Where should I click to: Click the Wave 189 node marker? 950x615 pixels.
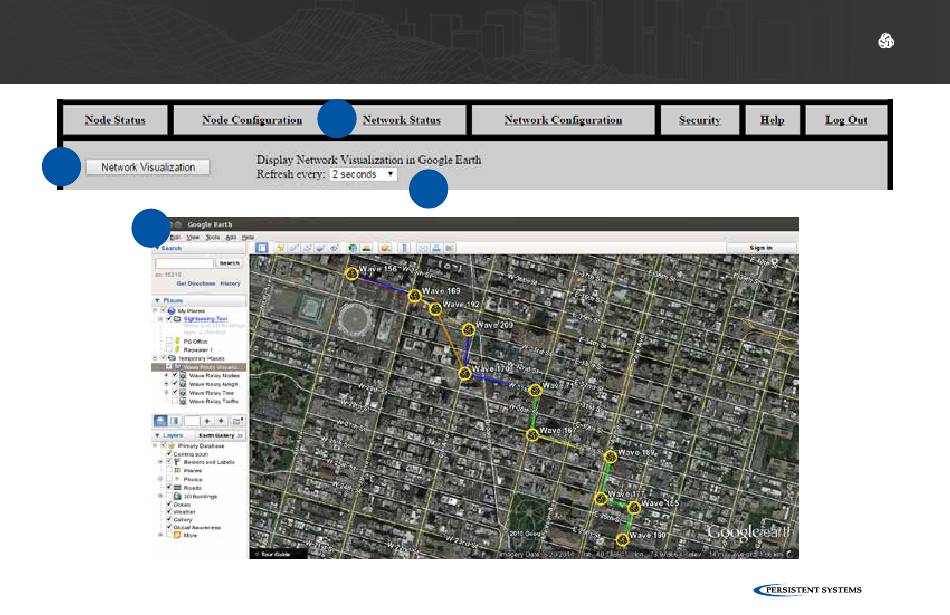click(610, 456)
